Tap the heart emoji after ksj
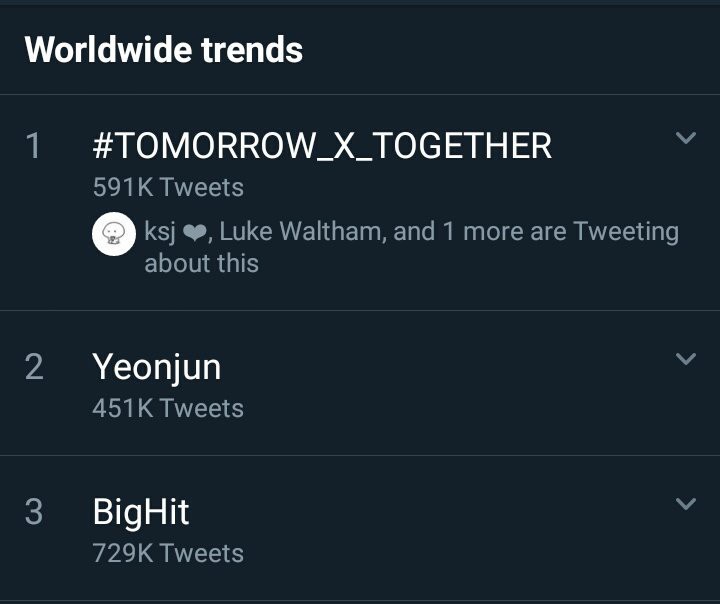Image resolution: width=720 pixels, height=604 pixels. (195, 233)
